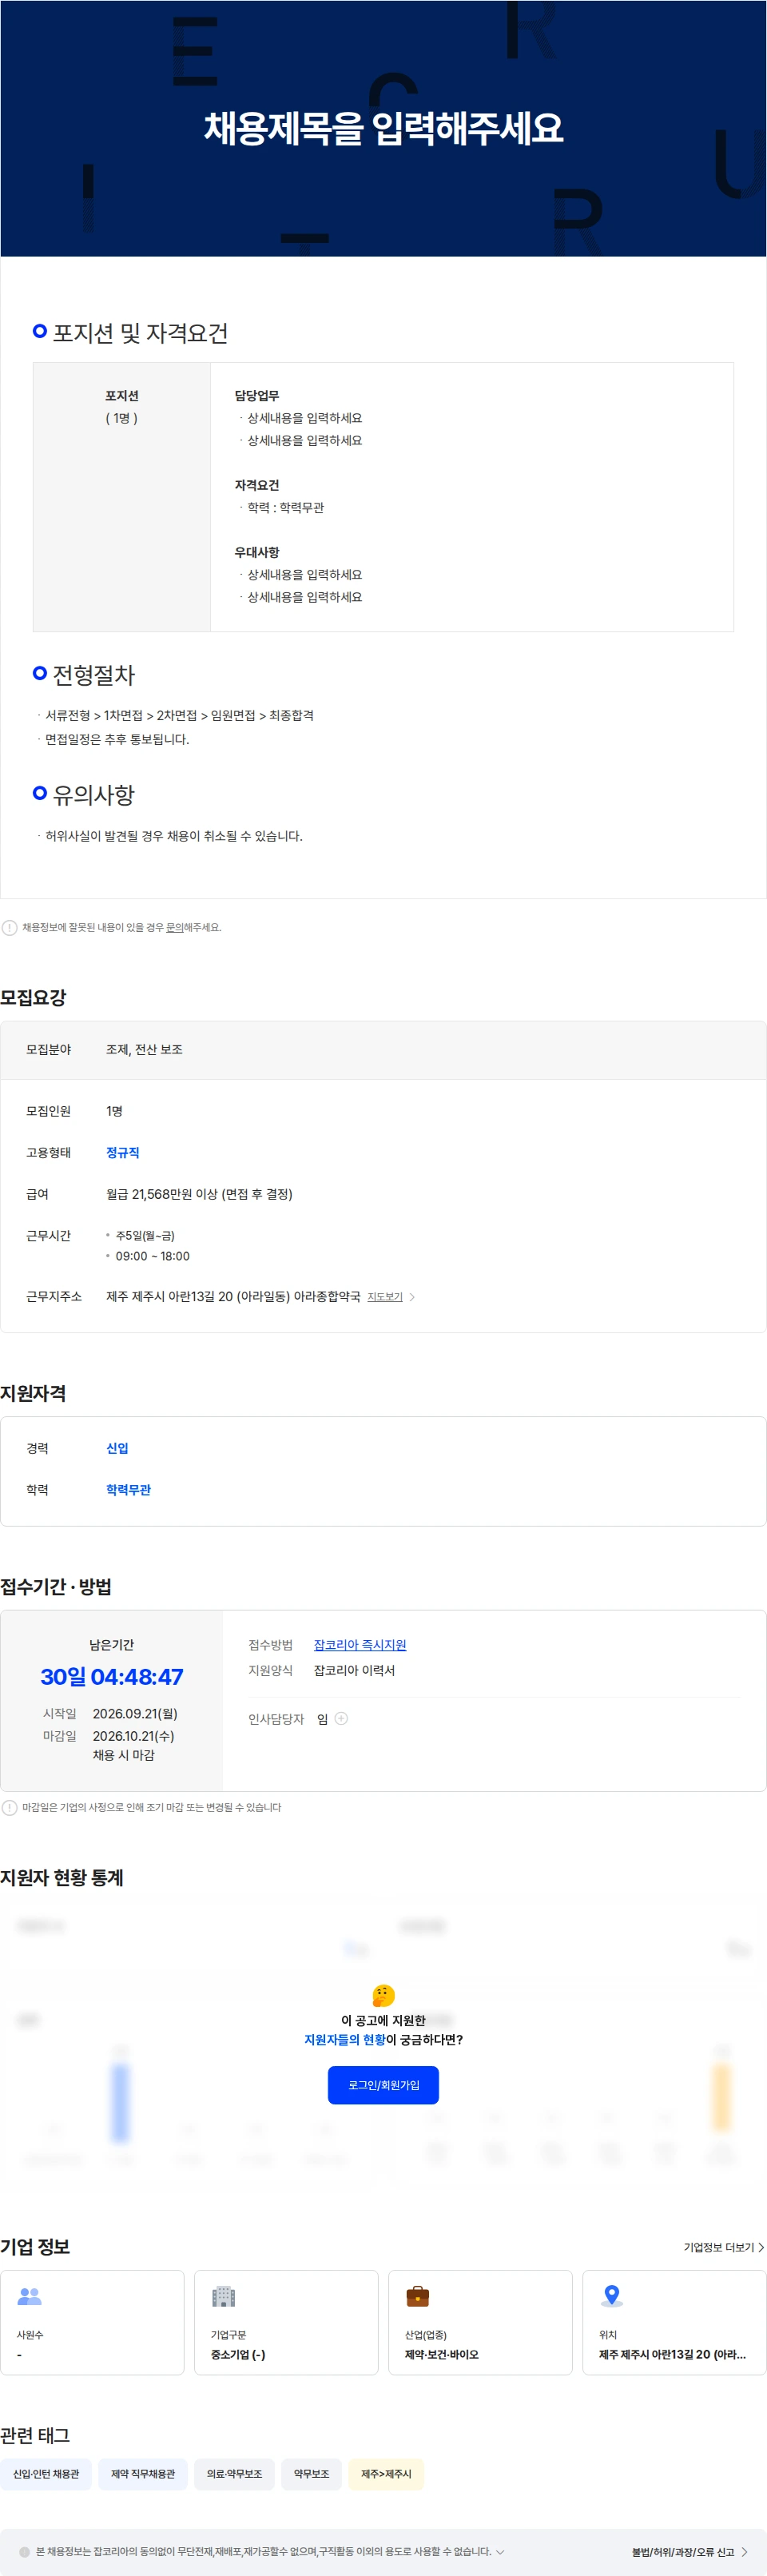Screen dimensions: 767x2576
Task: Click the 제주 제주시 아란13길 location card text
Action: point(672,2355)
